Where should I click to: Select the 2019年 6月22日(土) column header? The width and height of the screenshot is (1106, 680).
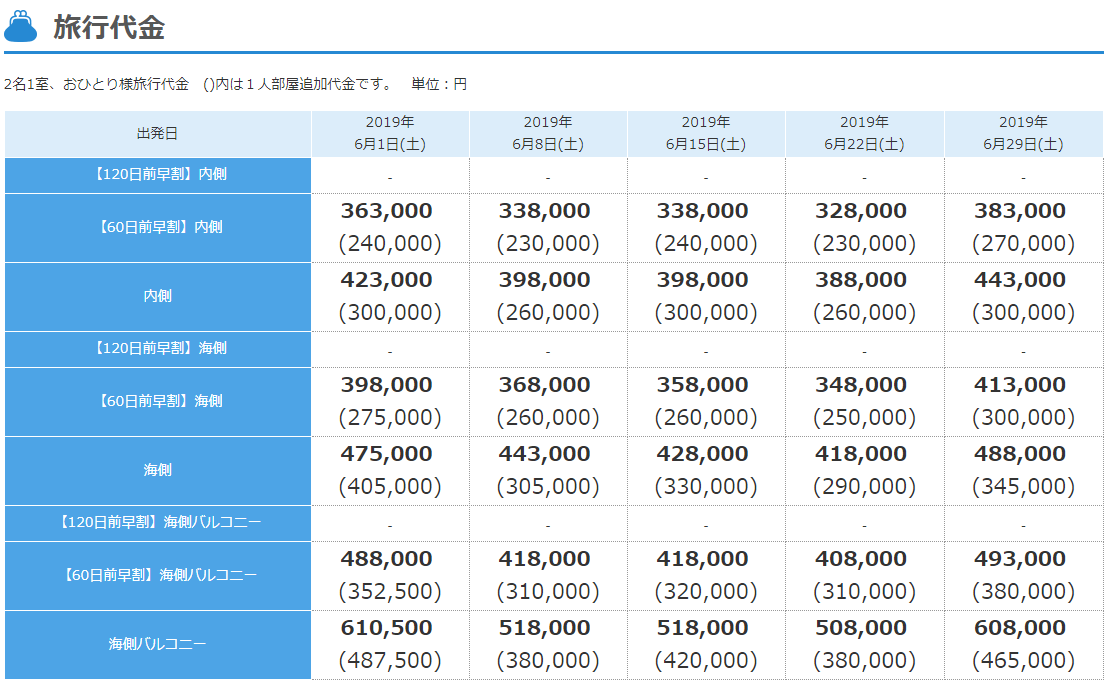point(865,133)
